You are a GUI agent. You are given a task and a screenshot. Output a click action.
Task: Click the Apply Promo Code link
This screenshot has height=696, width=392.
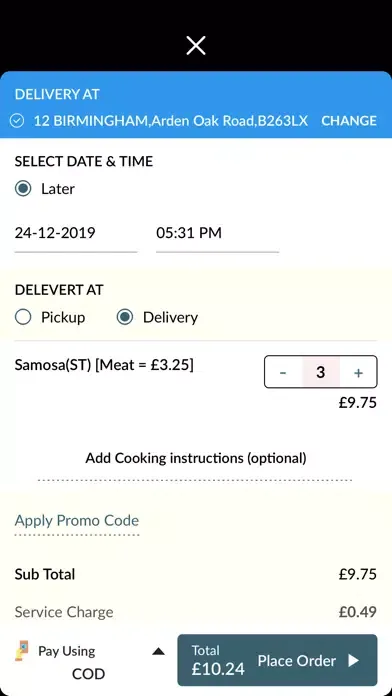tap(77, 520)
